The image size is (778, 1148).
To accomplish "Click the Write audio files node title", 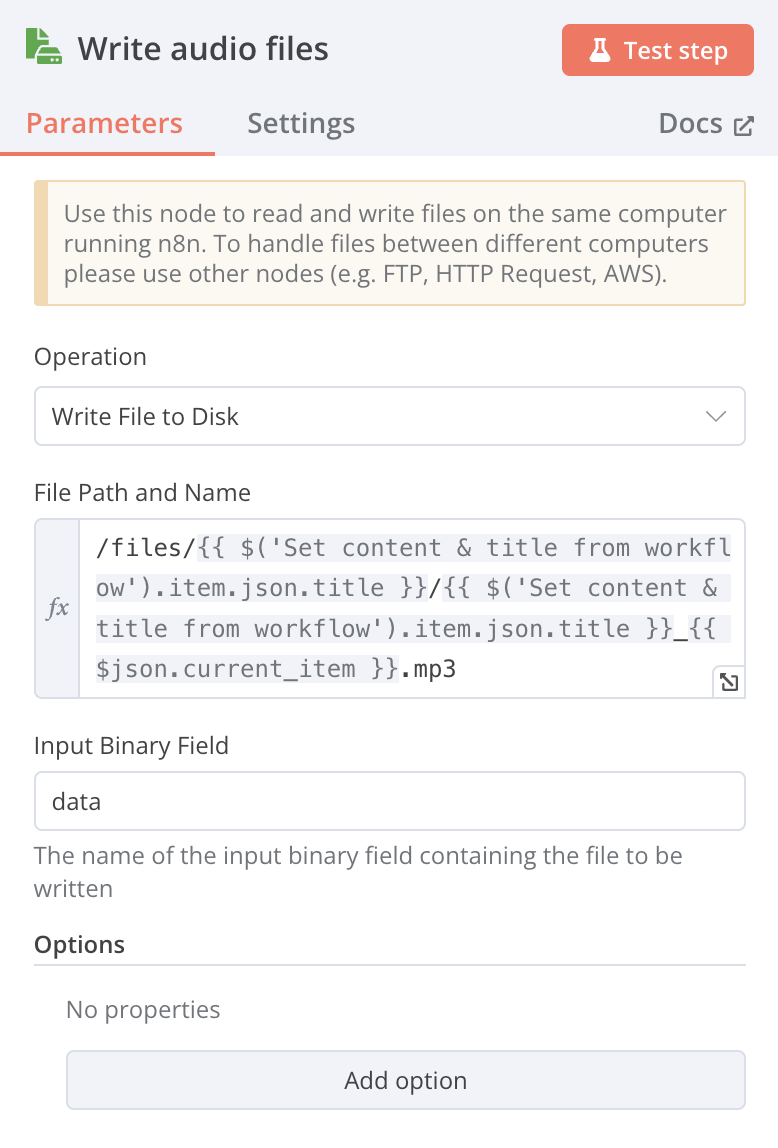I will (203, 49).
